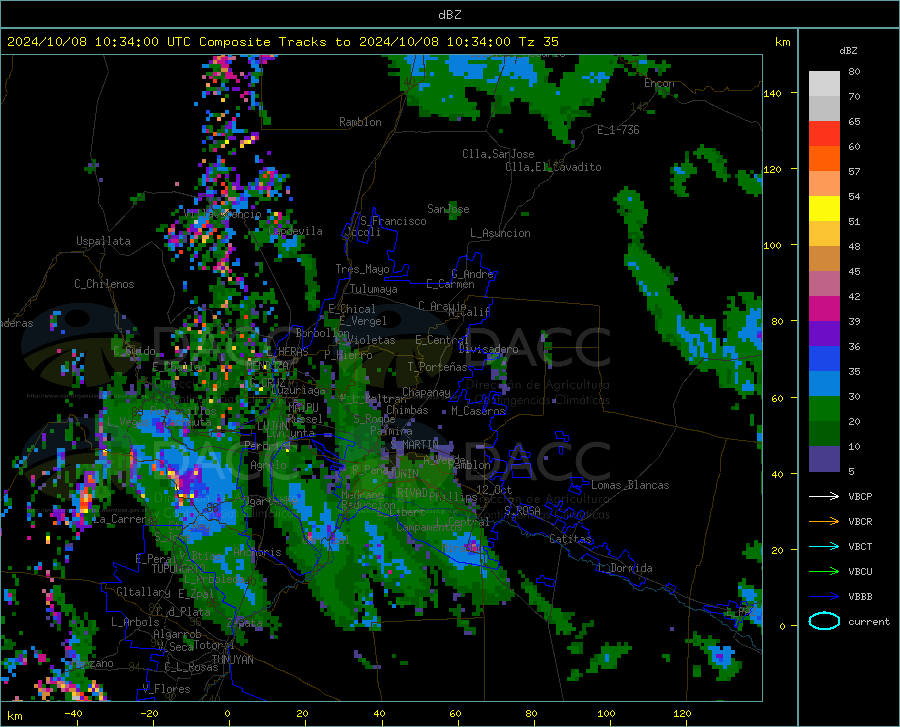The width and height of the screenshot is (900, 727).
Task: Click the 'C_Chilenos' map label
Action: coord(104,284)
